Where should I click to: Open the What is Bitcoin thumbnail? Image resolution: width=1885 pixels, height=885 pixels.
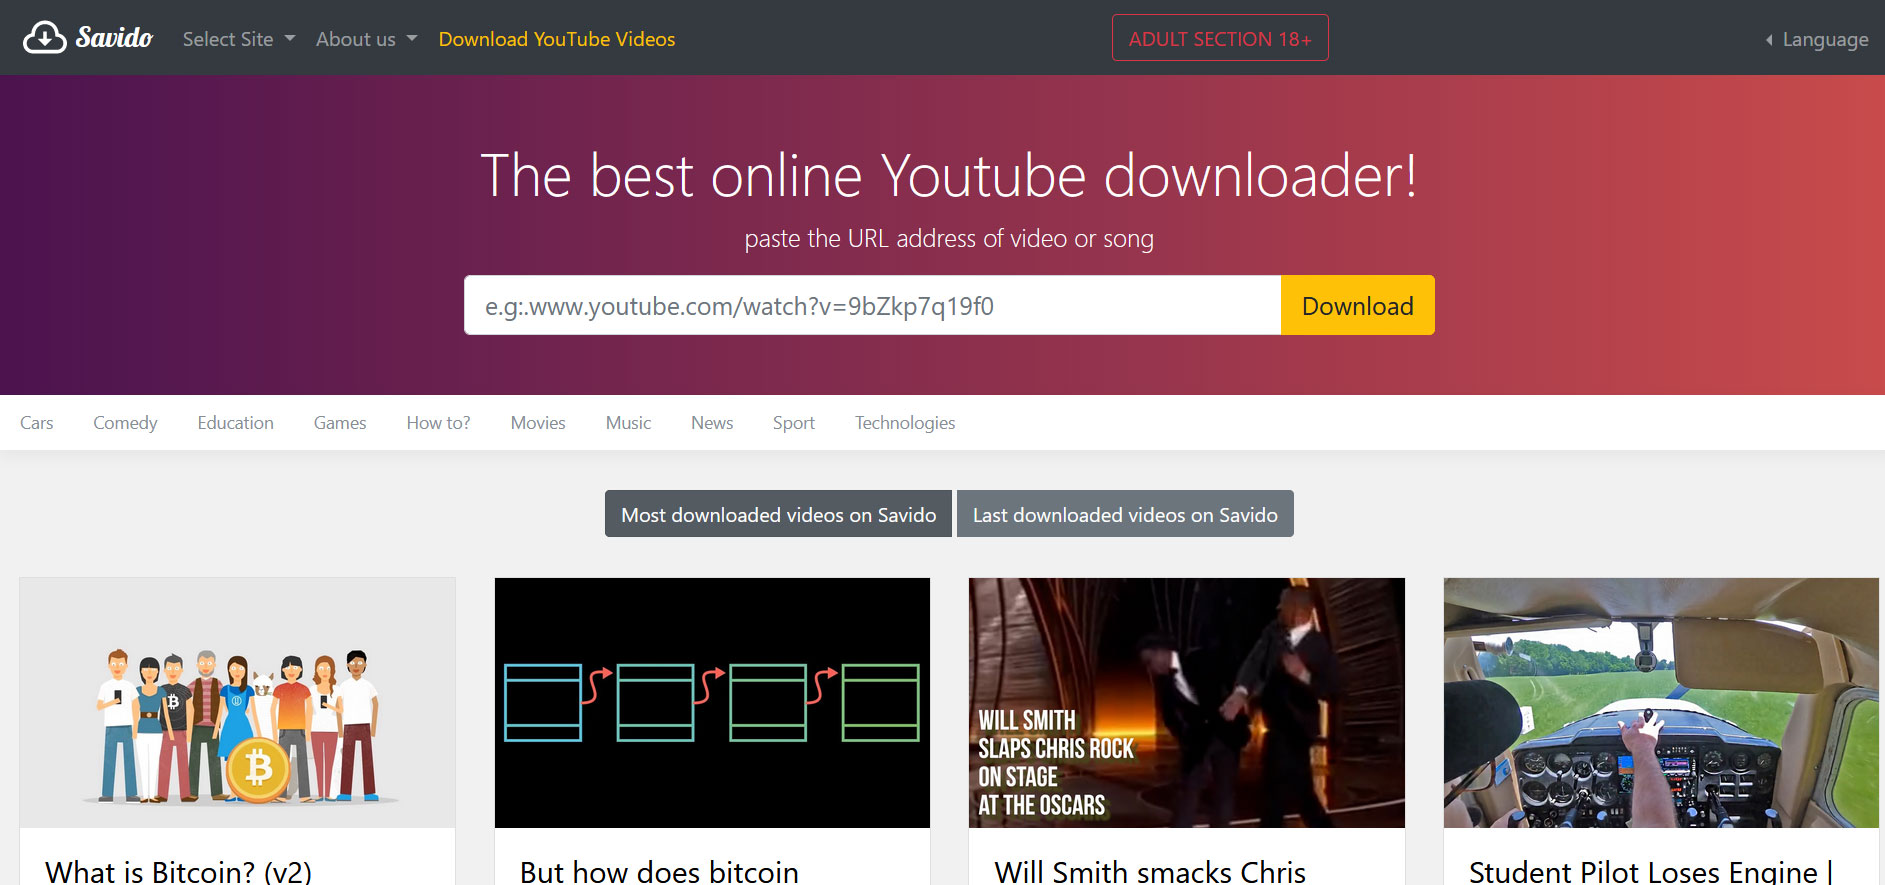pyautogui.click(x=237, y=703)
